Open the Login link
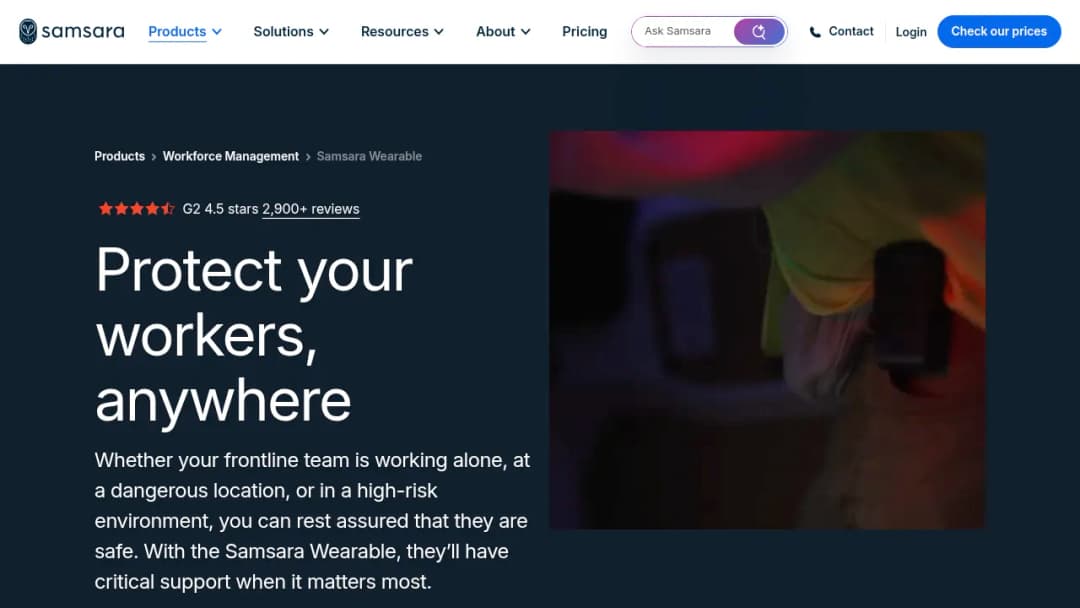 click(x=911, y=32)
